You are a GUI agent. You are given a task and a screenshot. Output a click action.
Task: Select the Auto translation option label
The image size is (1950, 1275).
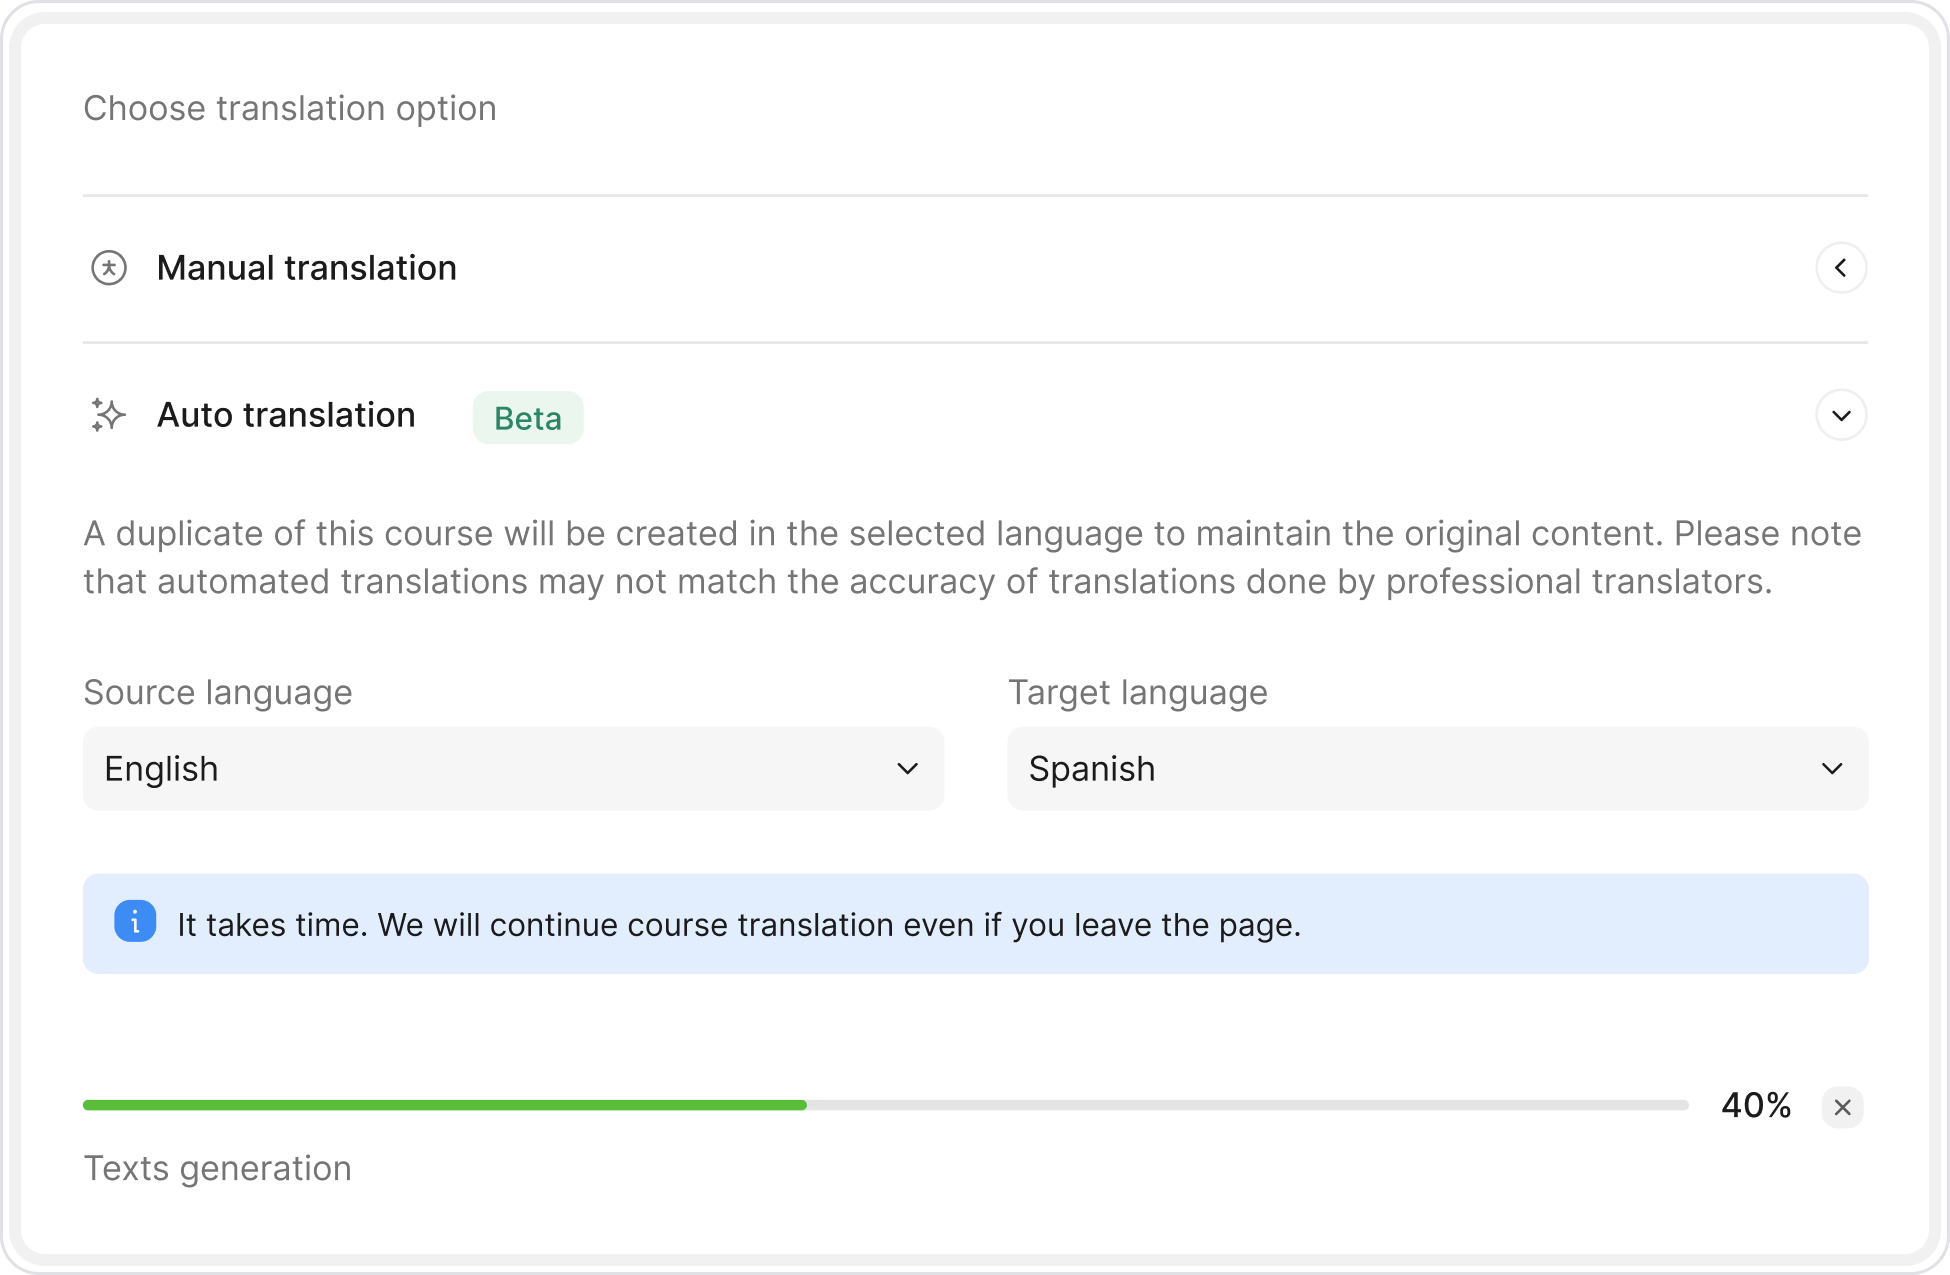click(x=286, y=415)
